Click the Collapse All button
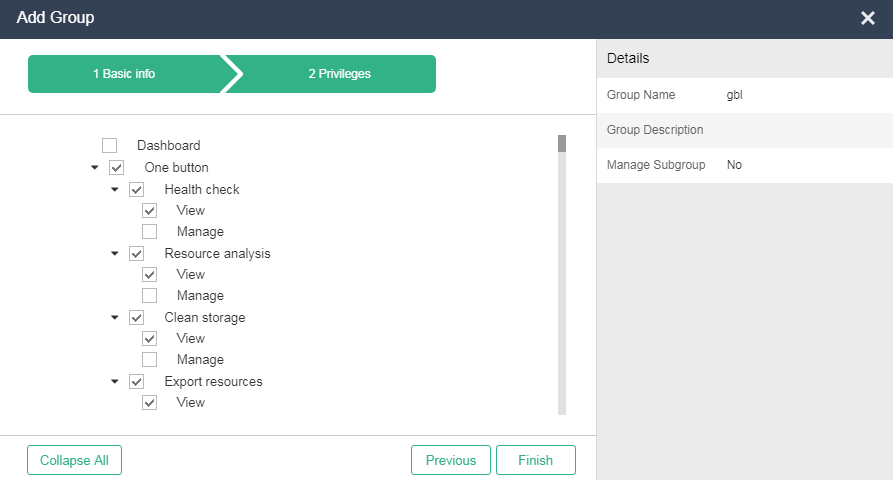Screen dimensions: 893x480 click(75, 460)
